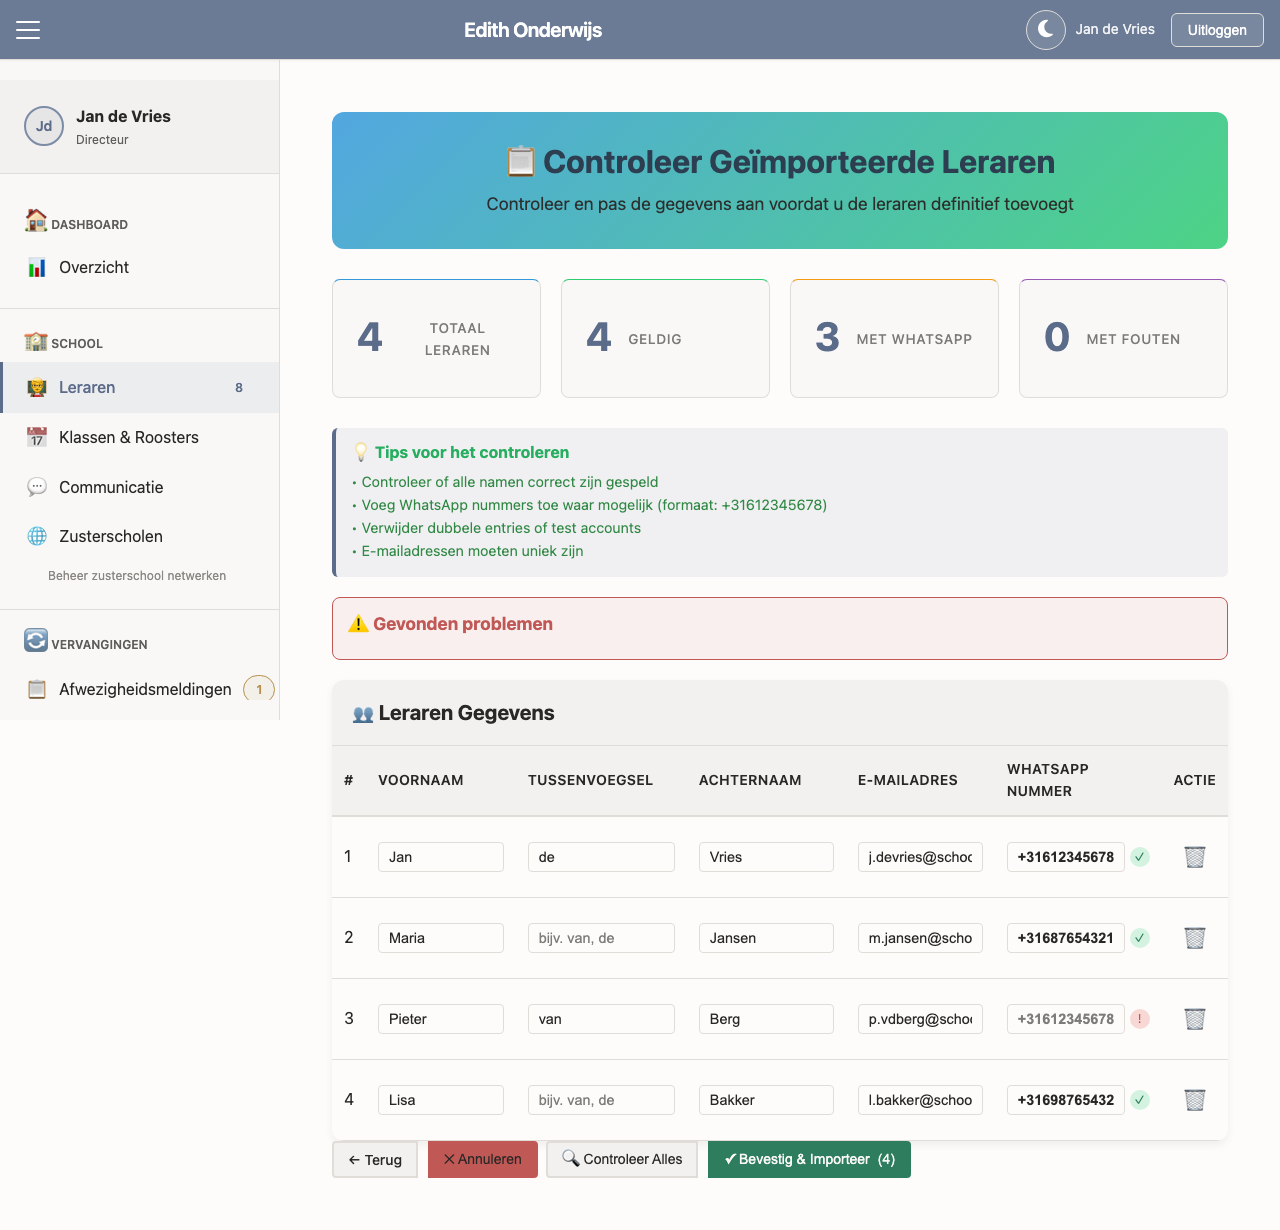Click the Uitloggen button
Viewport: 1280px width, 1230px height.
point(1217,30)
